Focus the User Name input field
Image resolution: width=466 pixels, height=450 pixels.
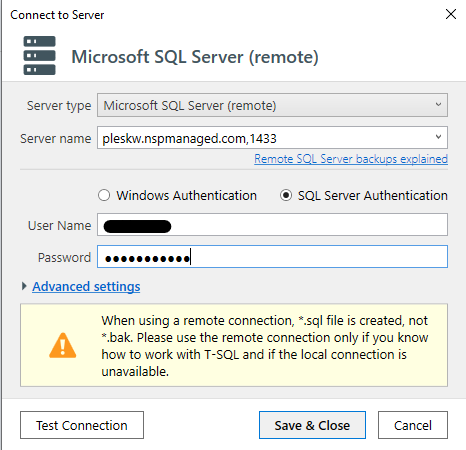pos(272,225)
